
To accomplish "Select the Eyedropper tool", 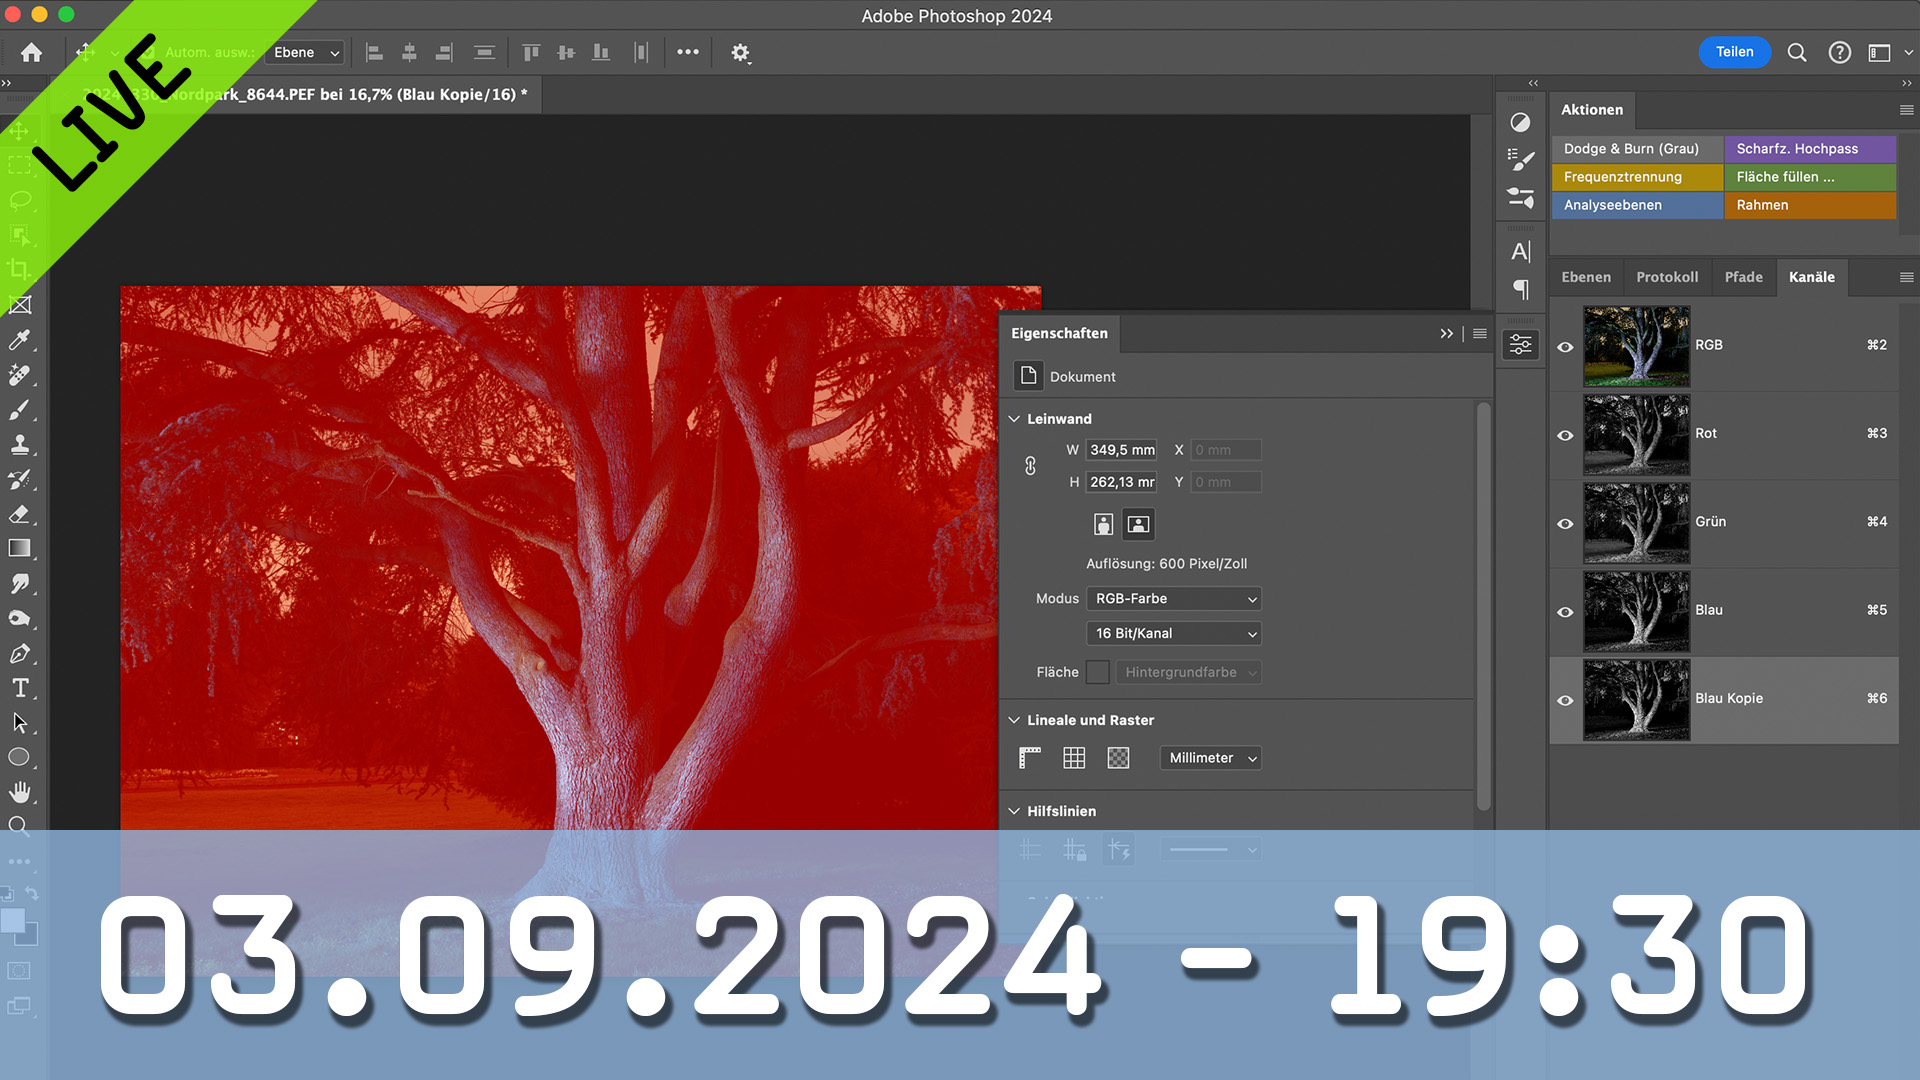I will point(19,340).
